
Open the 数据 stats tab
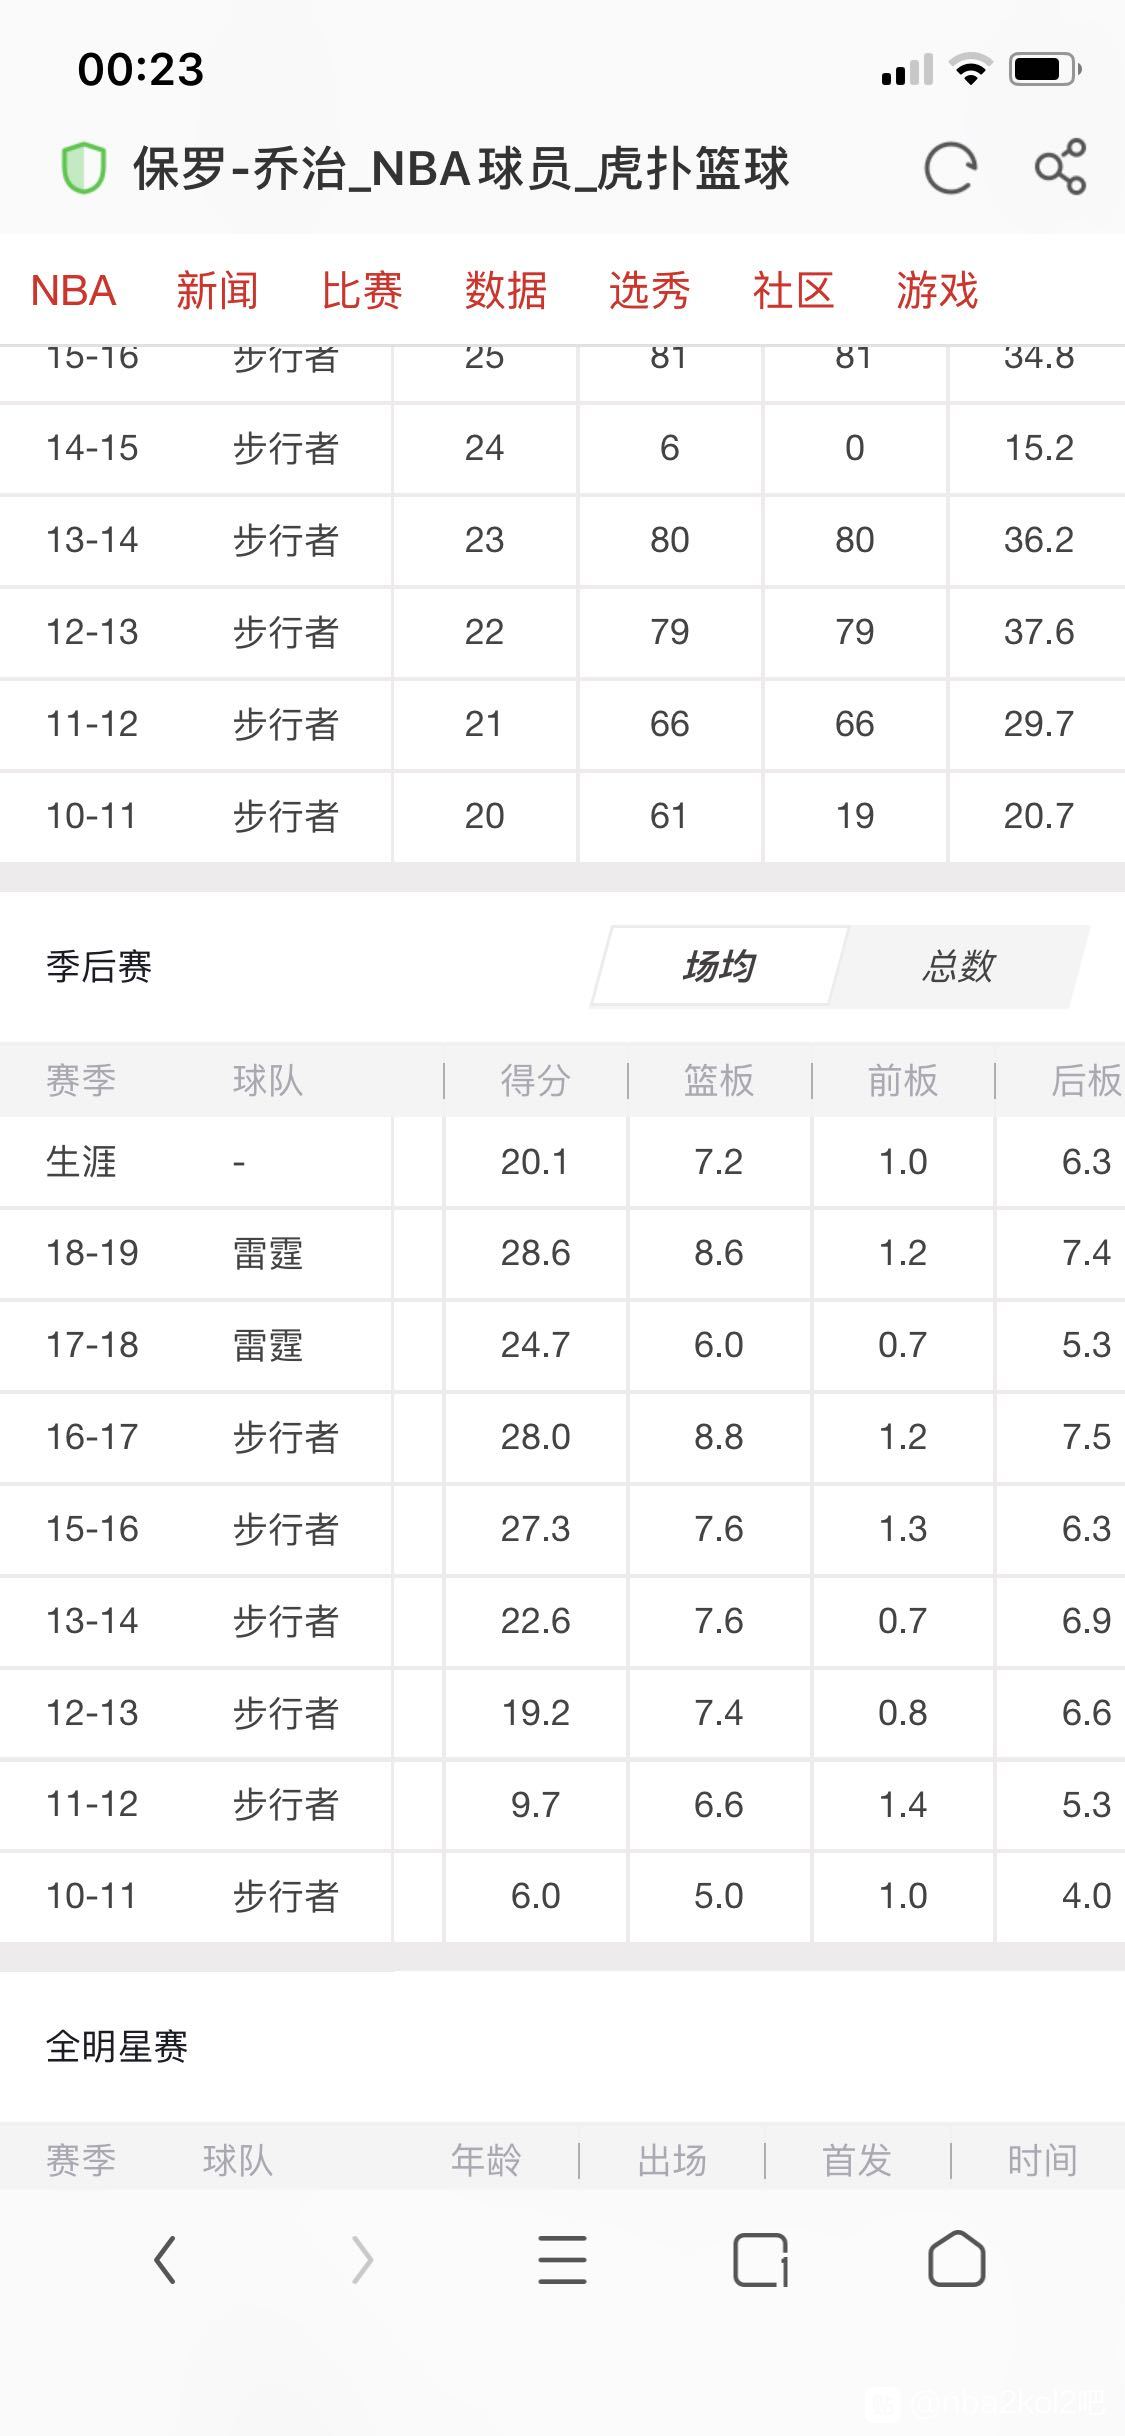[x=505, y=291]
